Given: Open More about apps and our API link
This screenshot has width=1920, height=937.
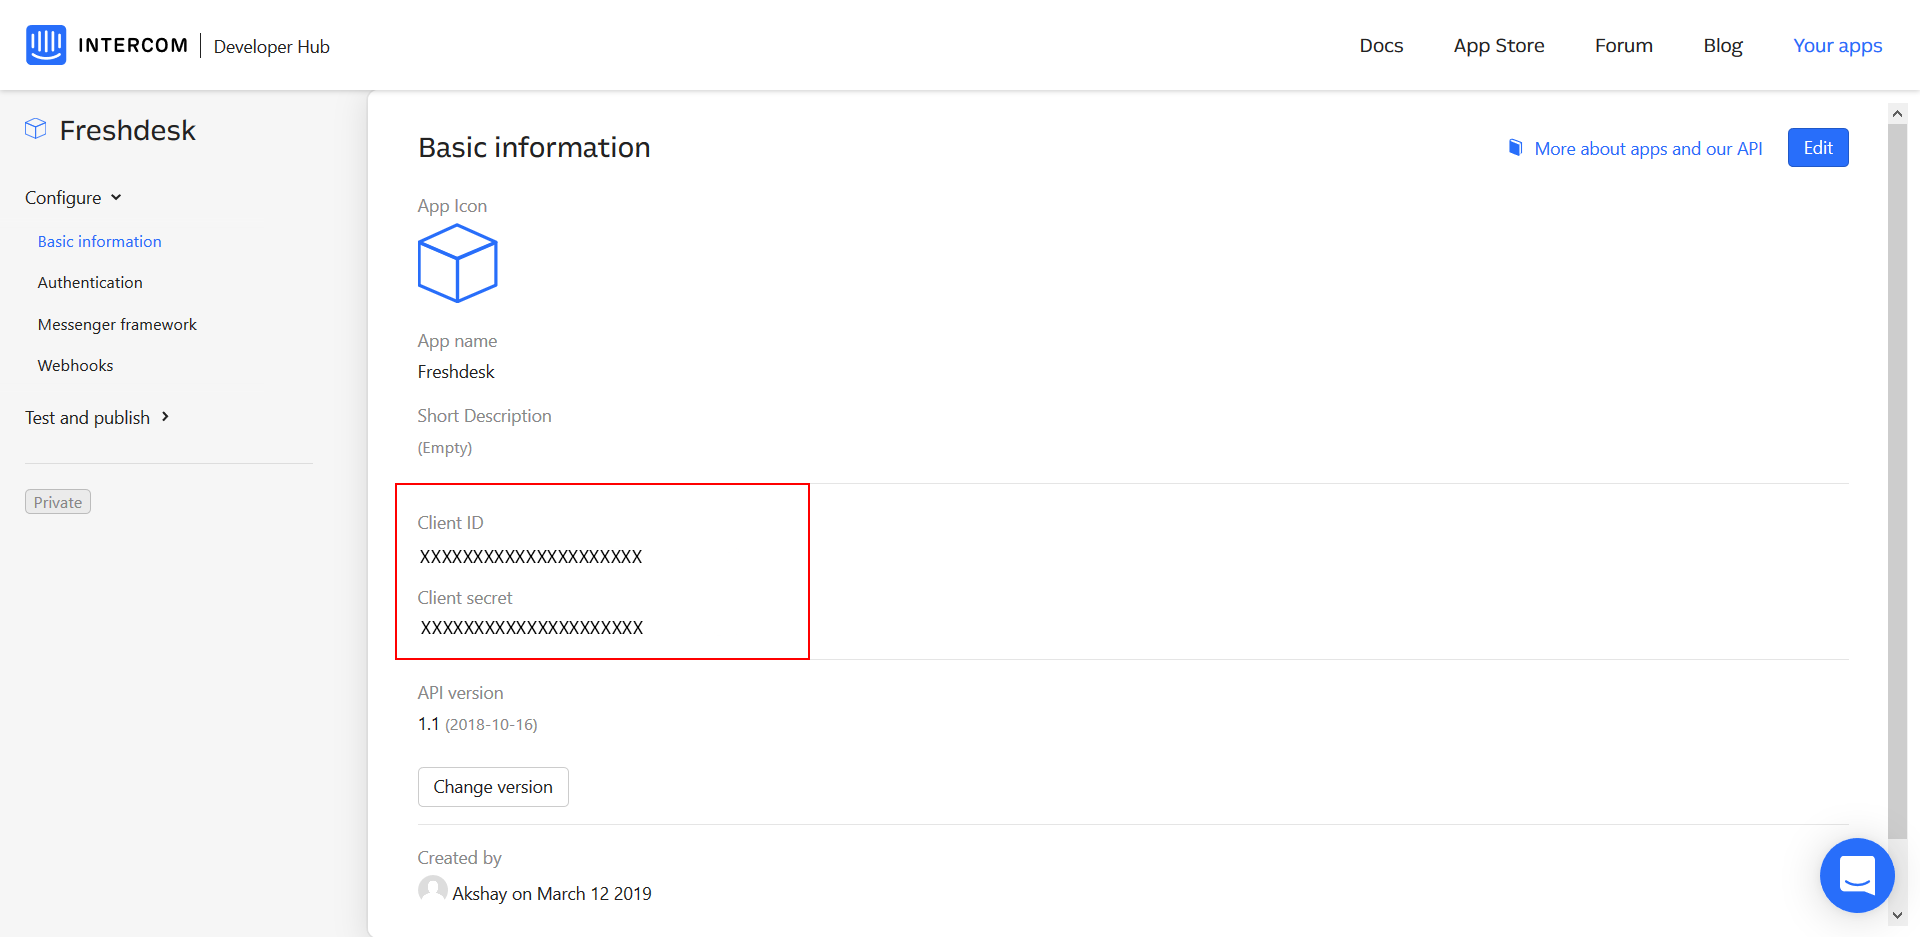Looking at the screenshot, I should (1648, 149).
